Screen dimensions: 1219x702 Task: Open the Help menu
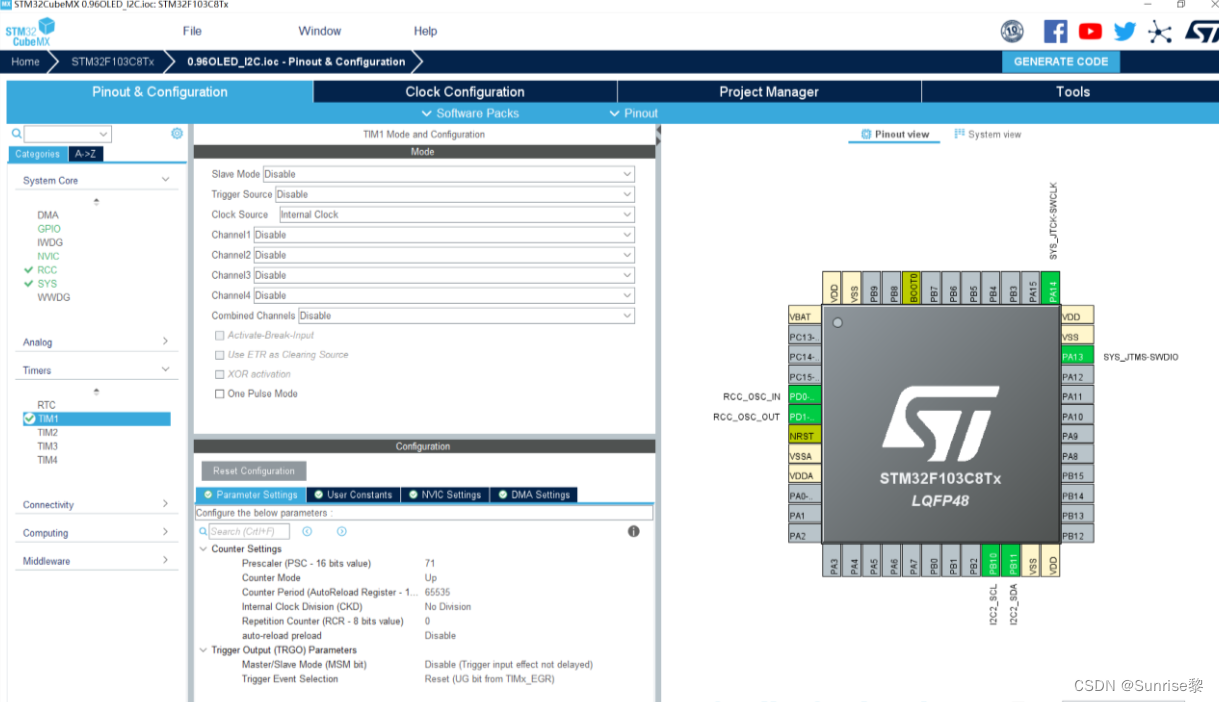425,31
